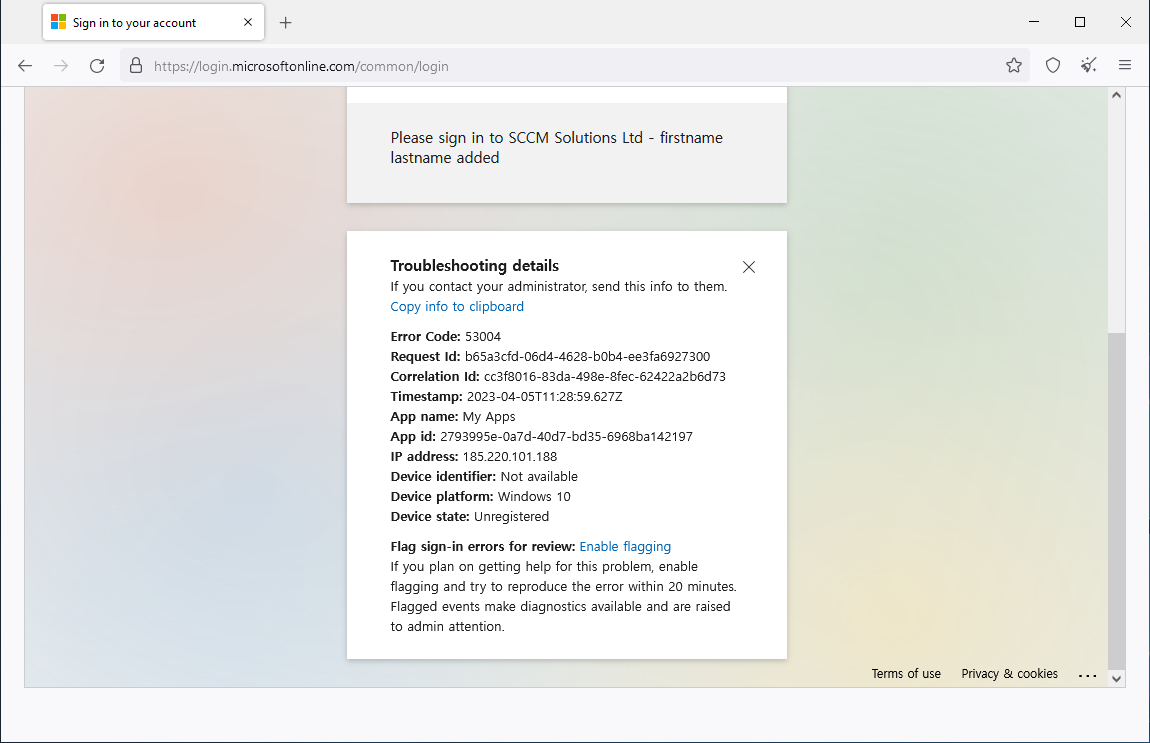Click the scrollbar down arrow
The width and height of the screenshot is (1150, 743).
(x=1117, y=678)
